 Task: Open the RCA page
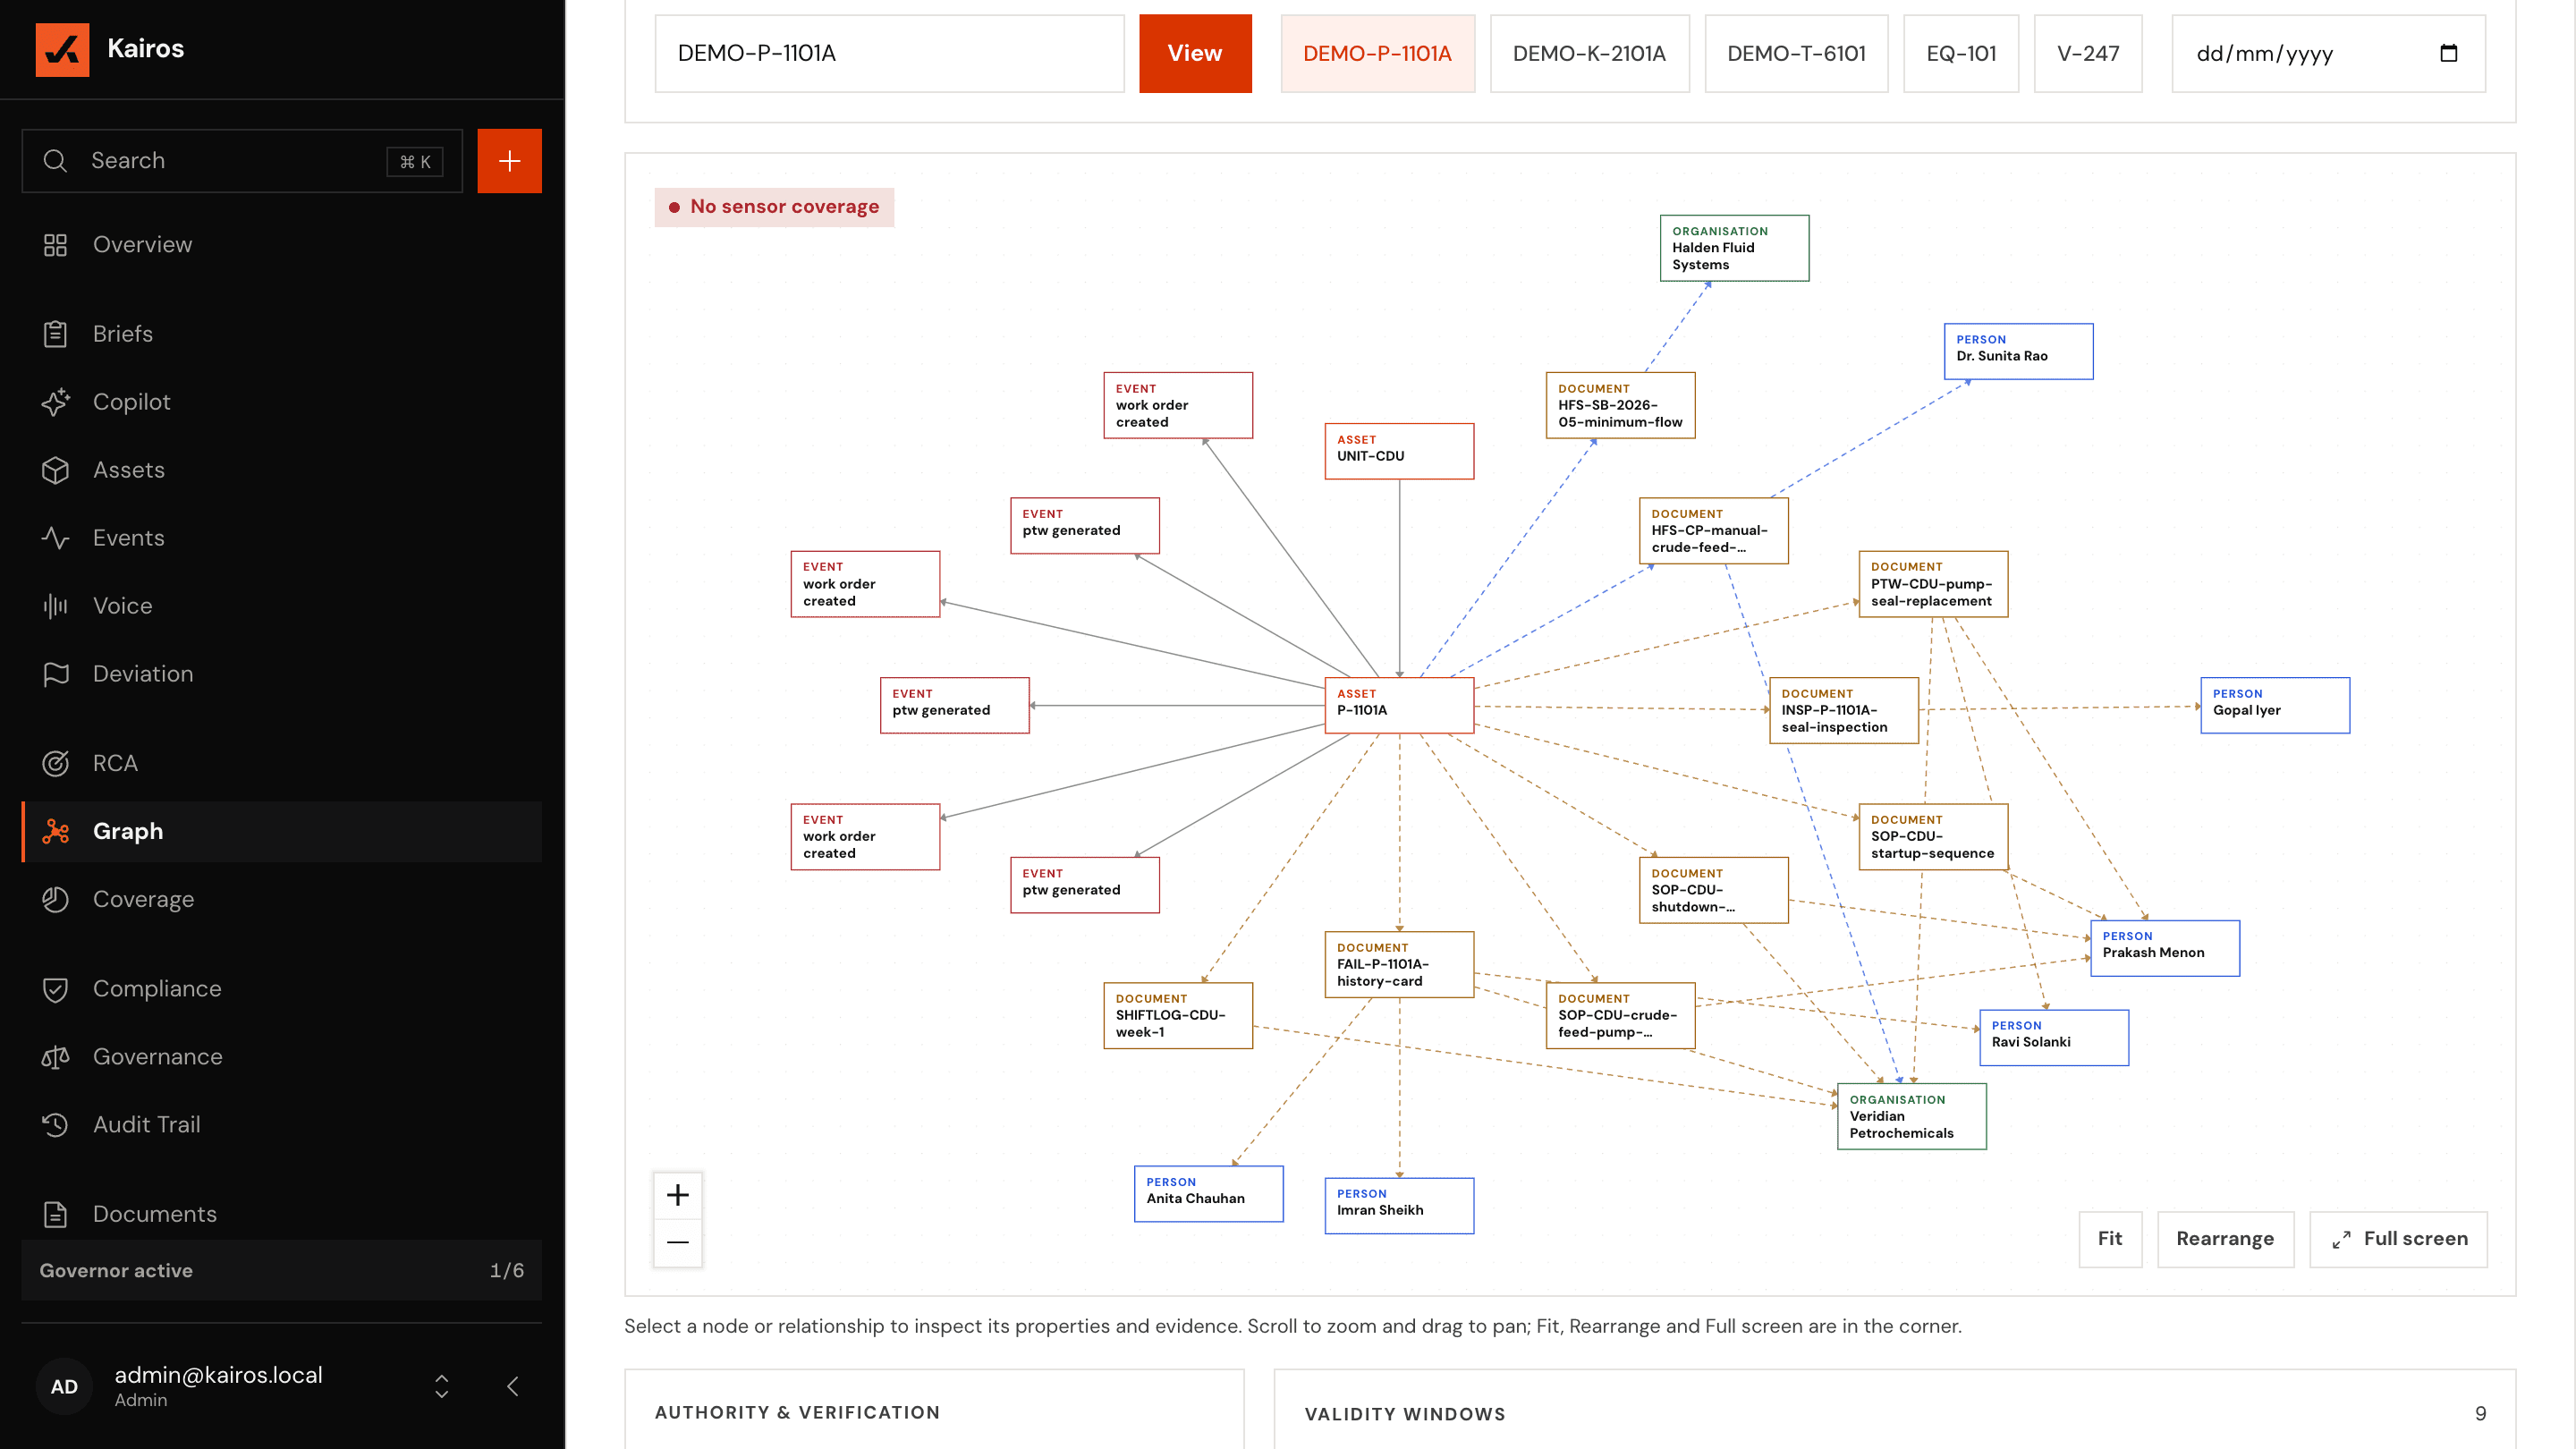[x=281, y=763]
